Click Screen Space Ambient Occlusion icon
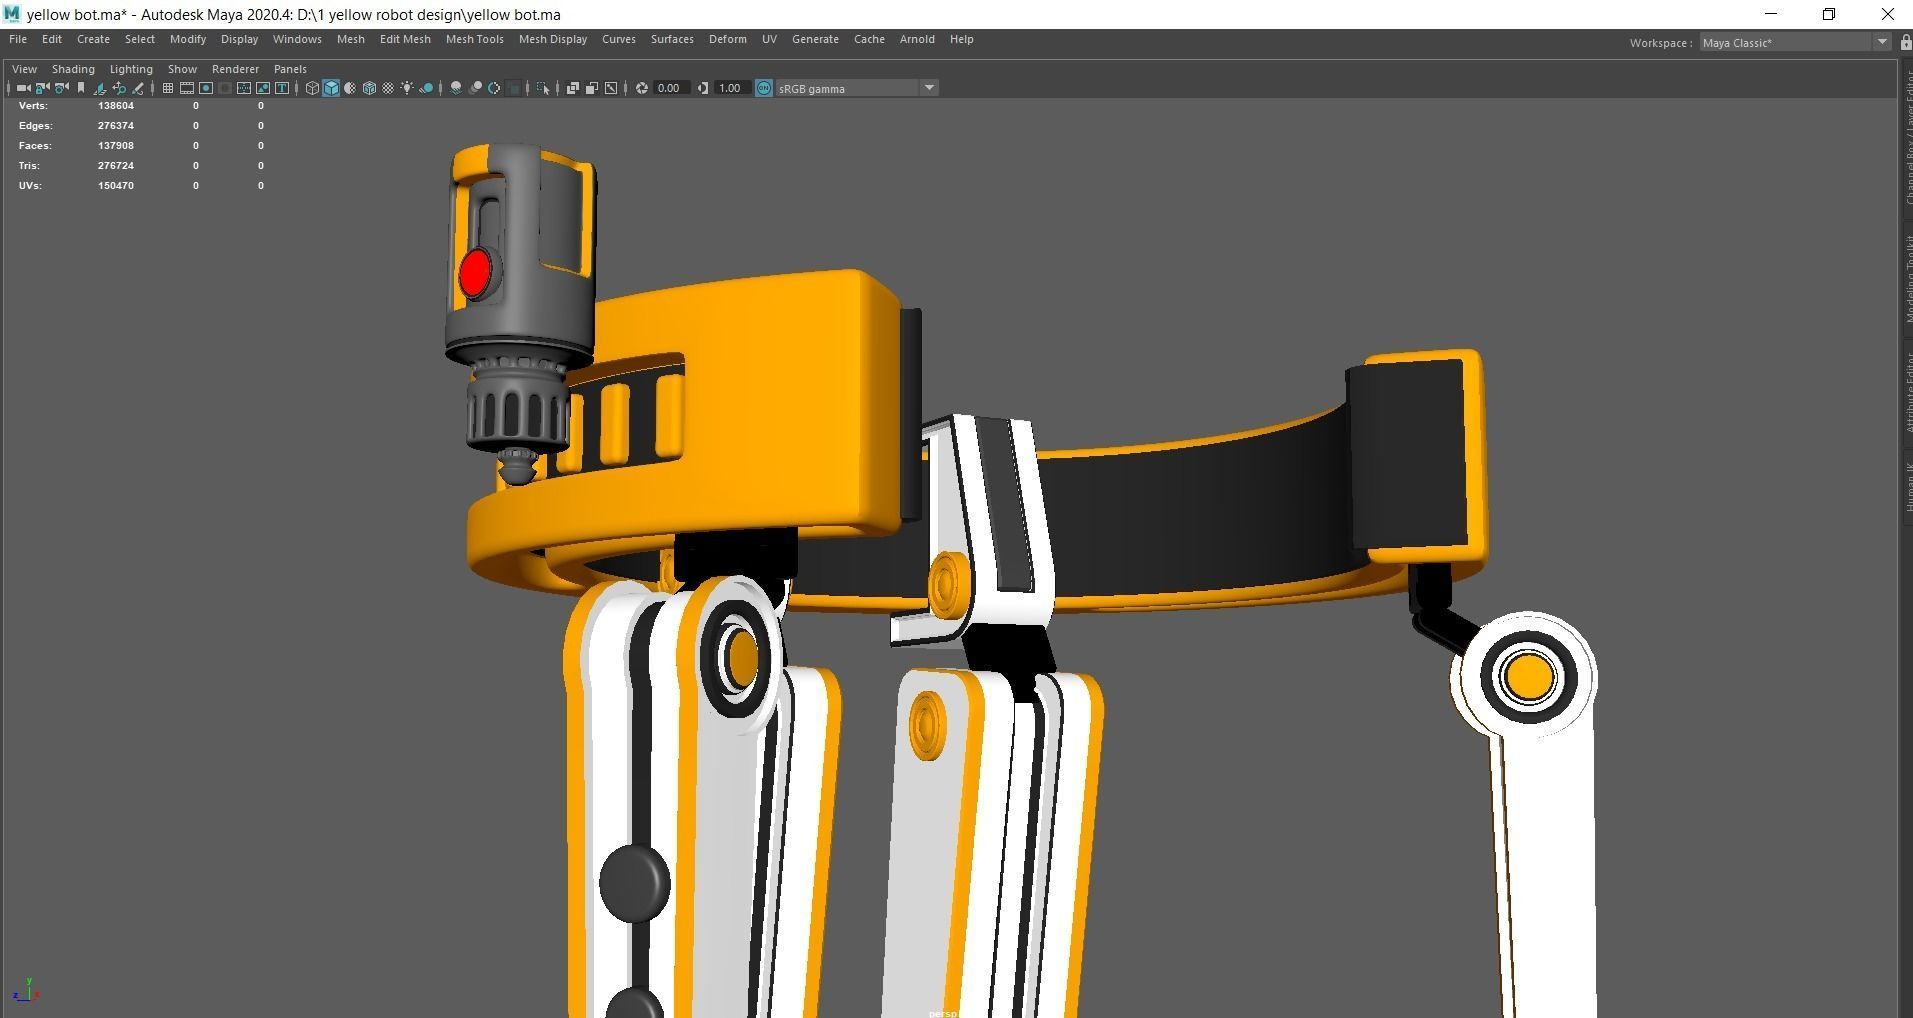Viewport: 1913px width, 1018px height. (x=456, y=88)
